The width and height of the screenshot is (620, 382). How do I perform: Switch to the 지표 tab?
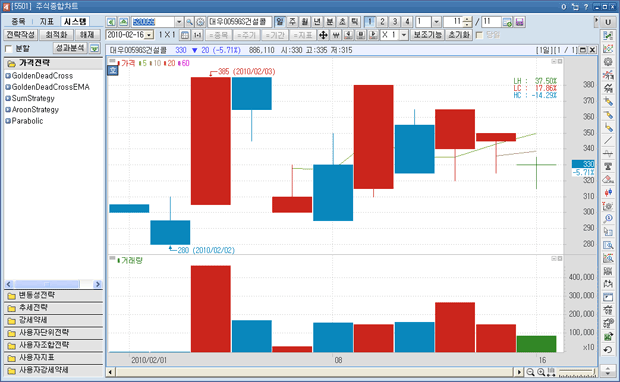(x=46, y=21)
